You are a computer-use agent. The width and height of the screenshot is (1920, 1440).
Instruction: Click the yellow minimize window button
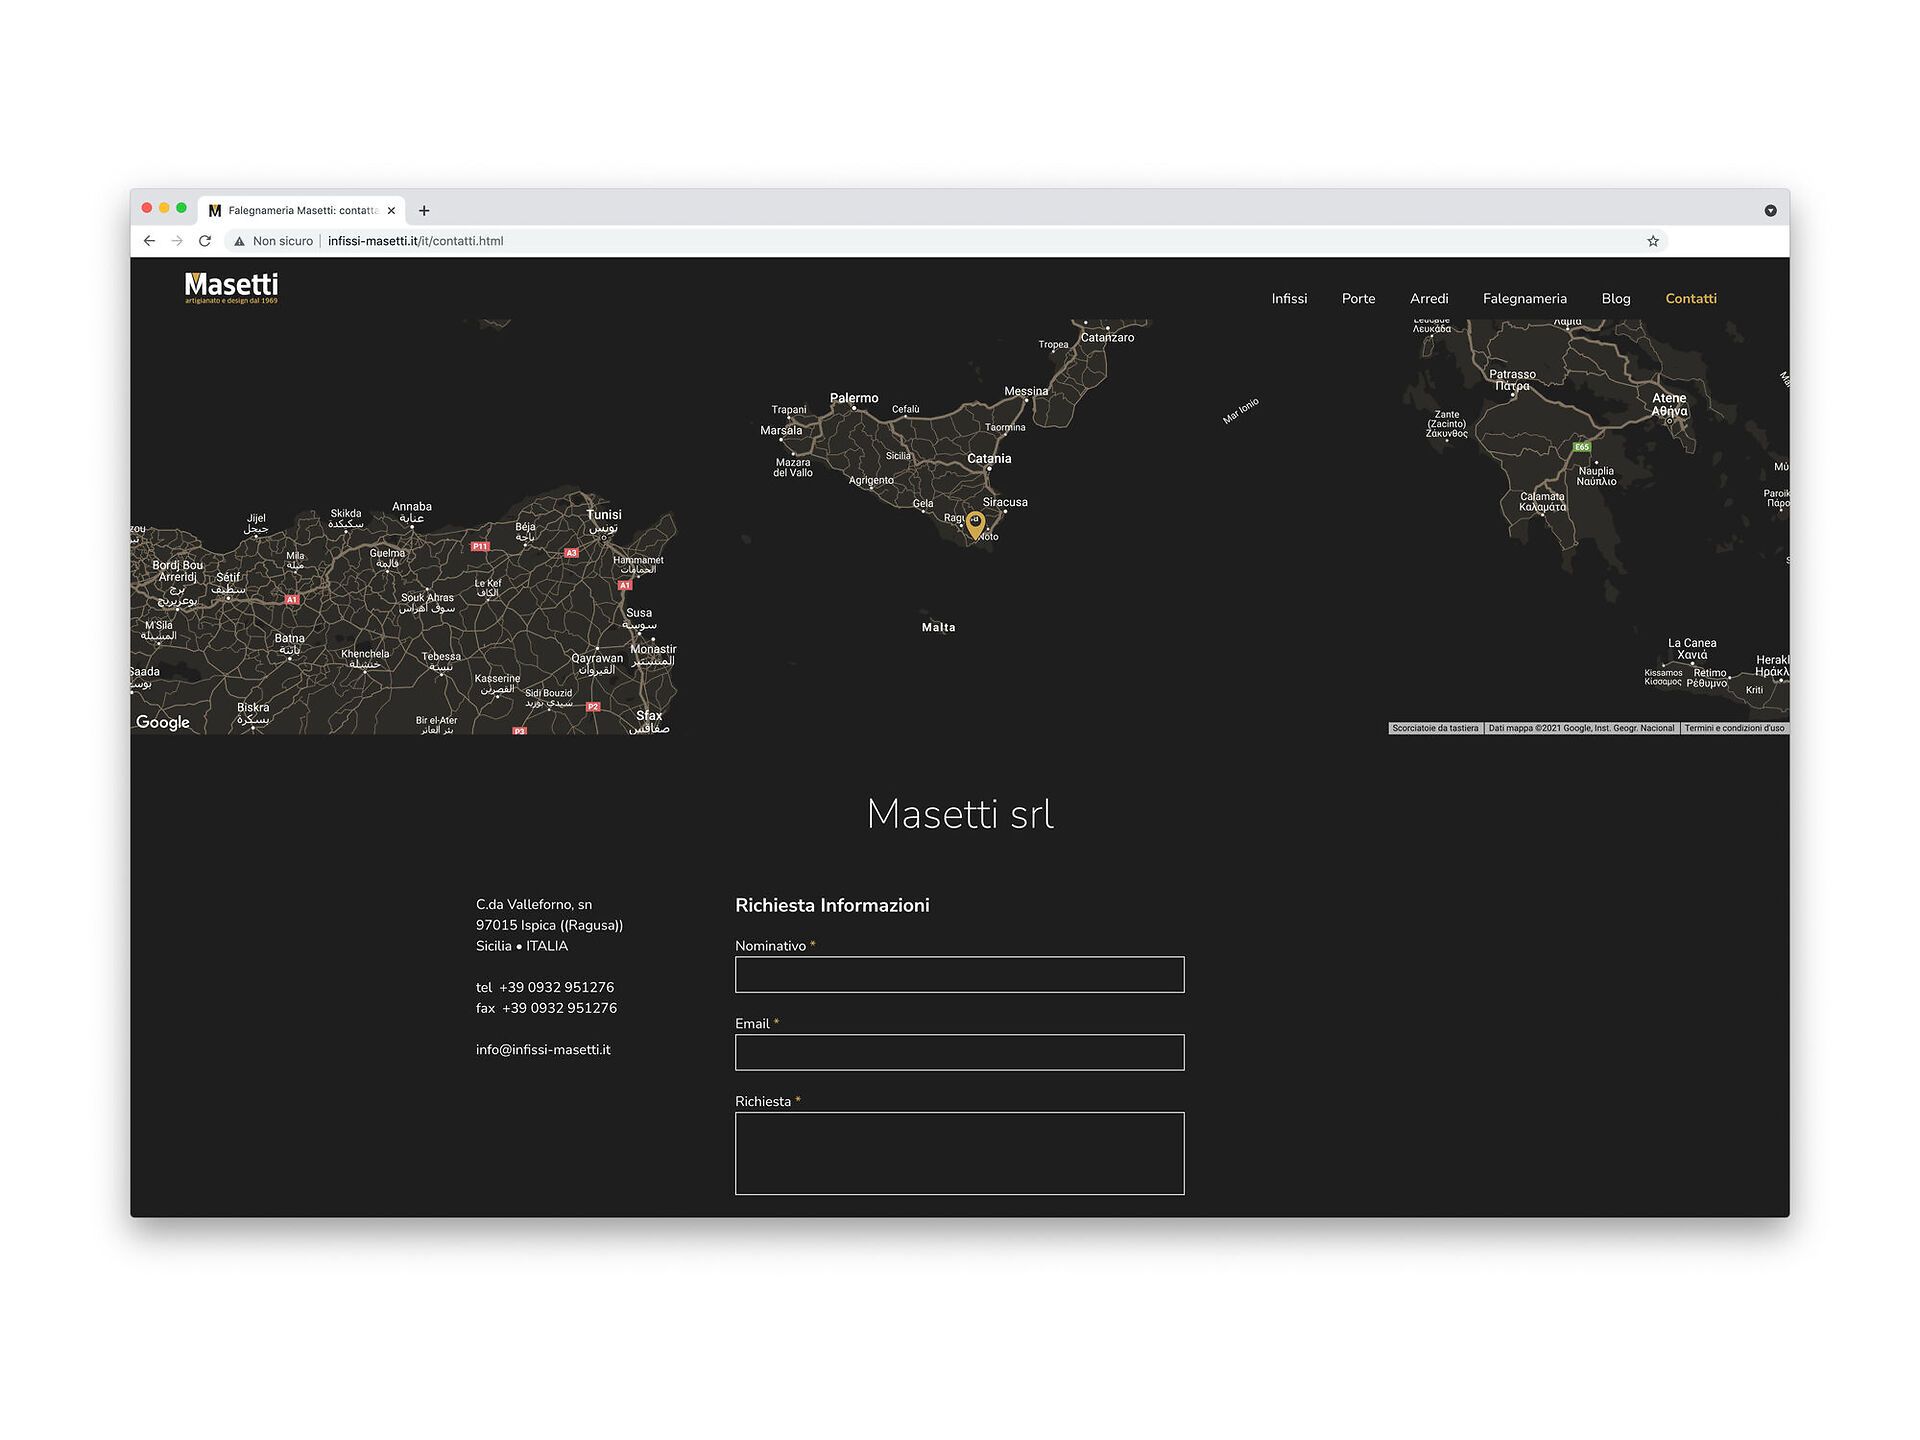pyautogui.click(x=164, y=208)
